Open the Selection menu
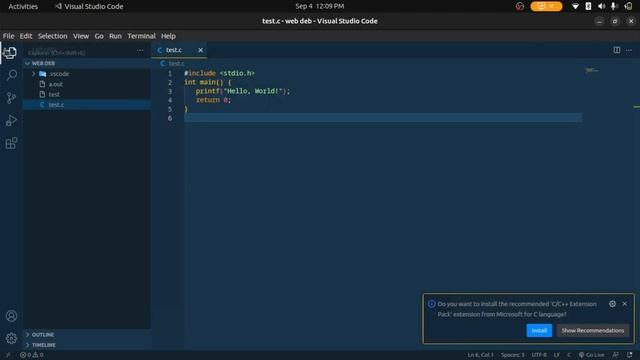 pyautogui.click(x=53, y=36)
